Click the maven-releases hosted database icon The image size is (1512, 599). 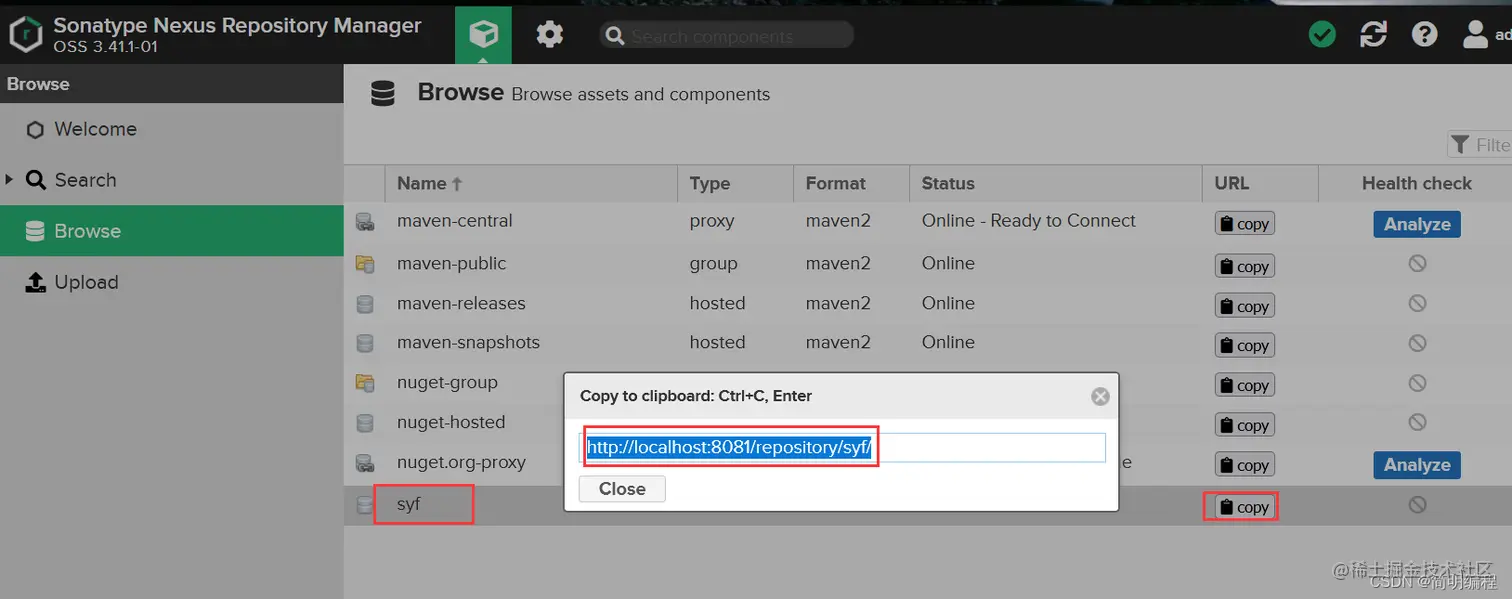pos(365,304)
